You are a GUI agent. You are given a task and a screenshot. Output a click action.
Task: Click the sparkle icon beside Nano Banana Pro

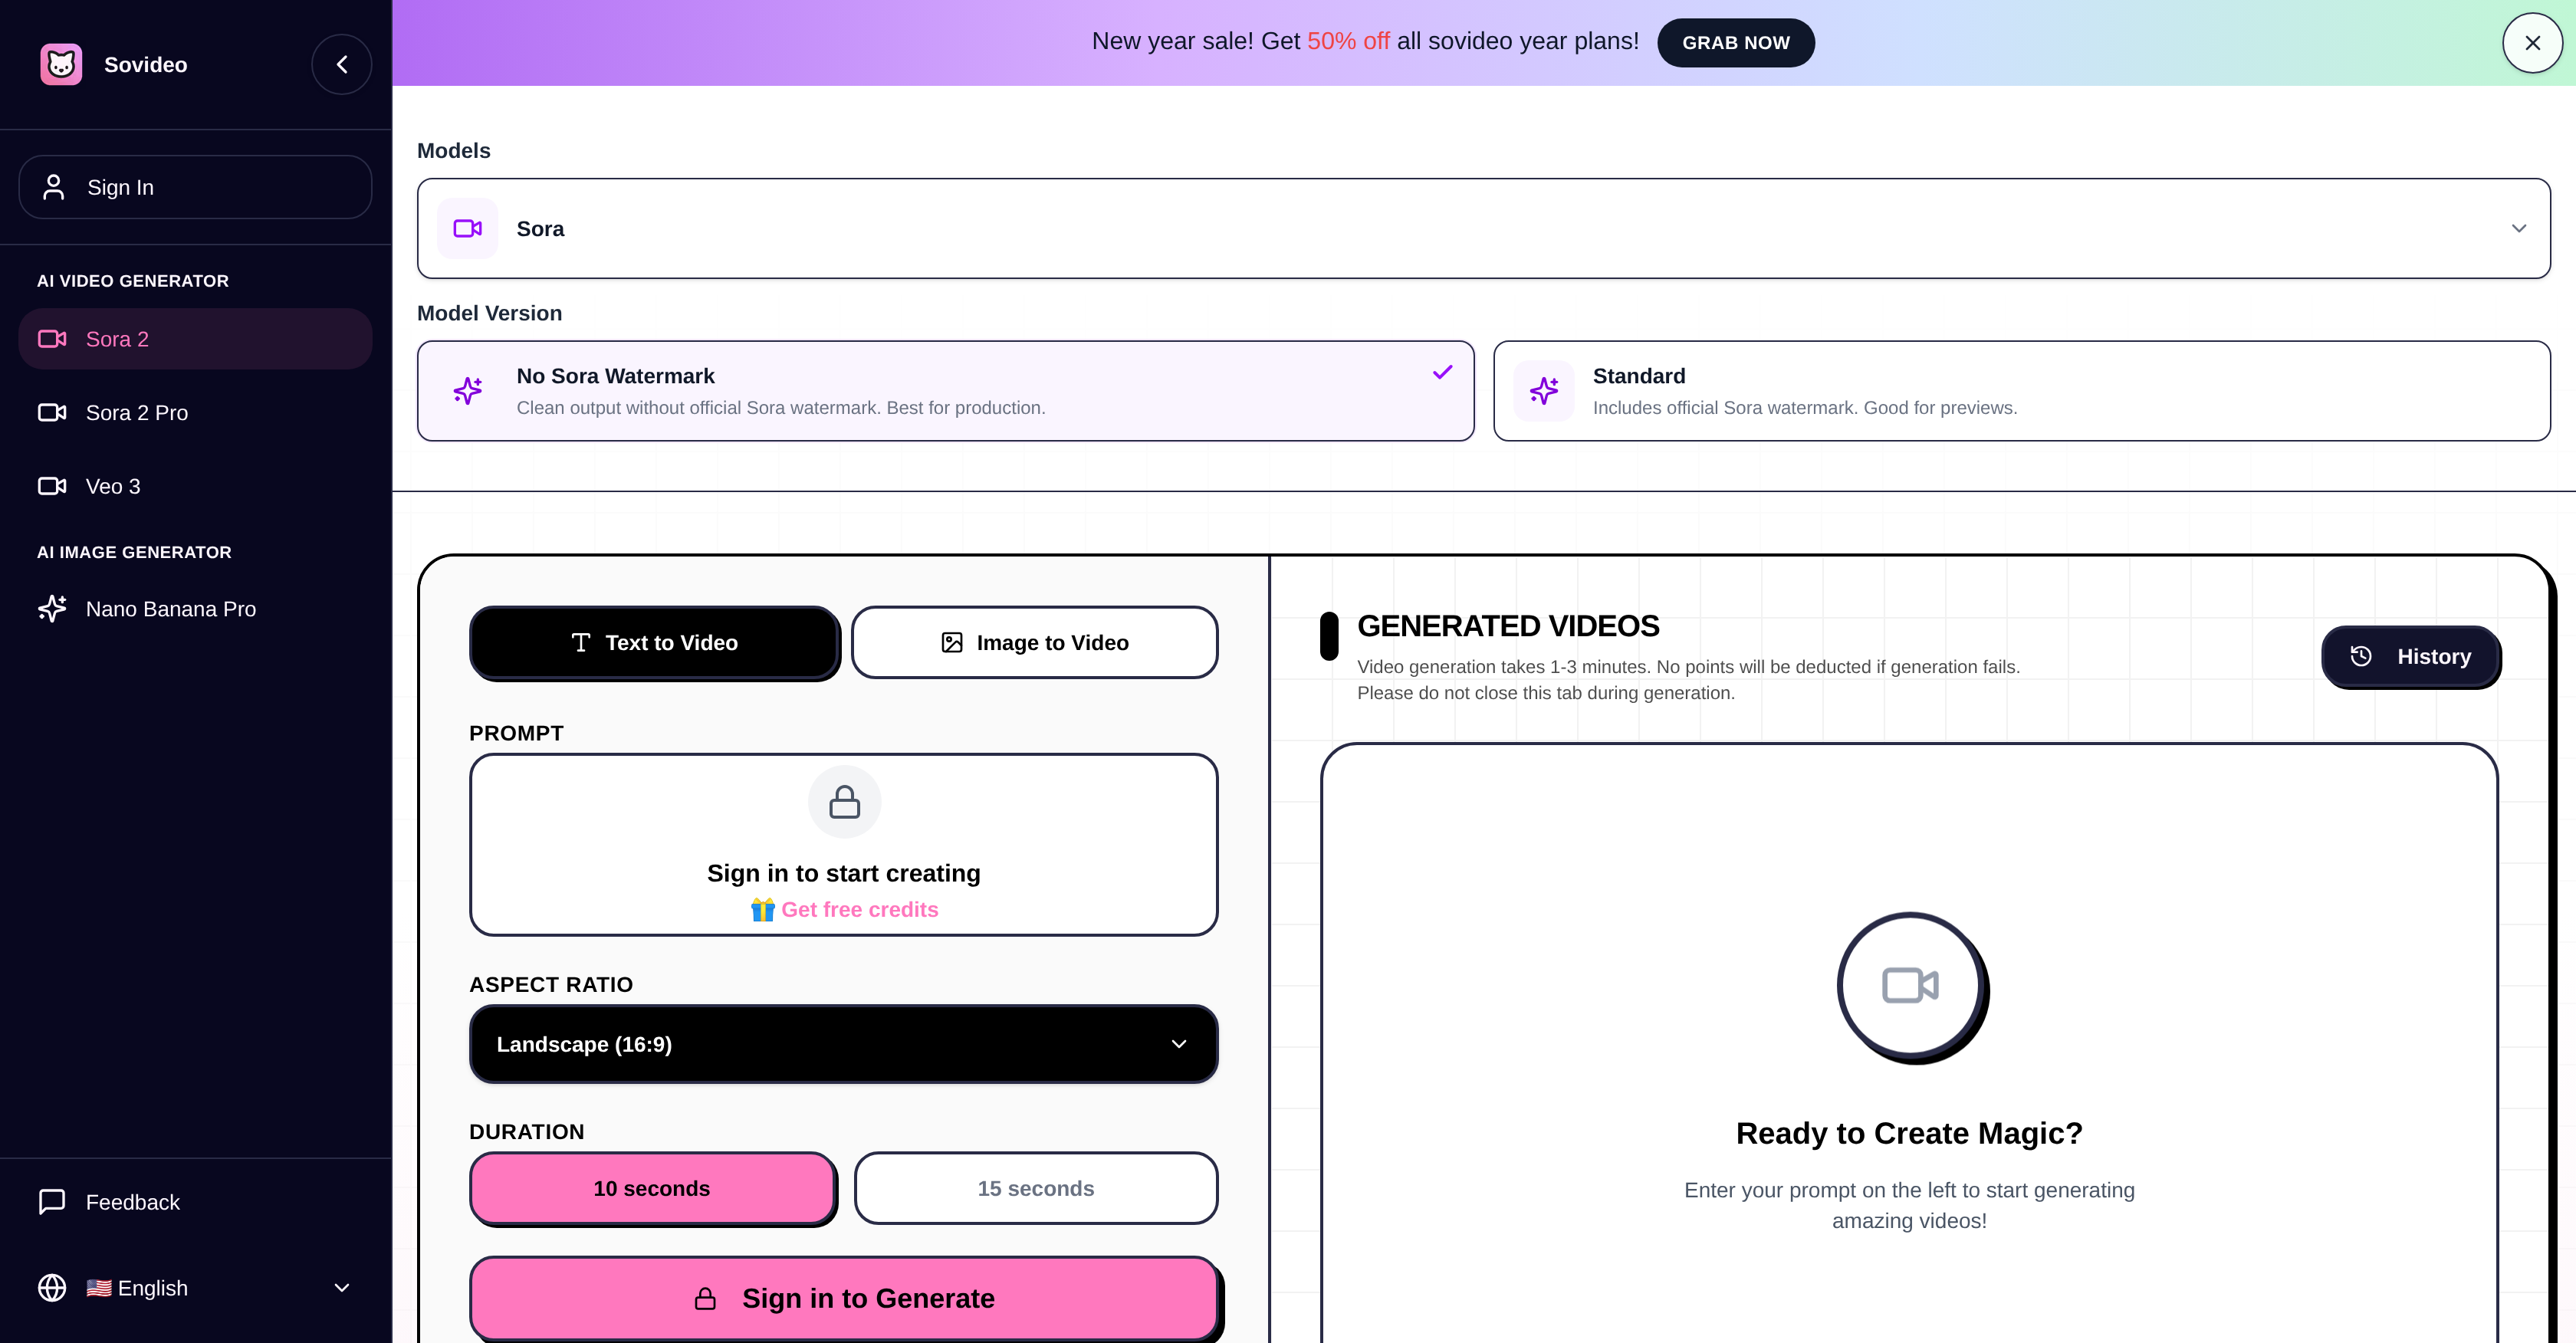pyautogui.click(x=52, y=609)
